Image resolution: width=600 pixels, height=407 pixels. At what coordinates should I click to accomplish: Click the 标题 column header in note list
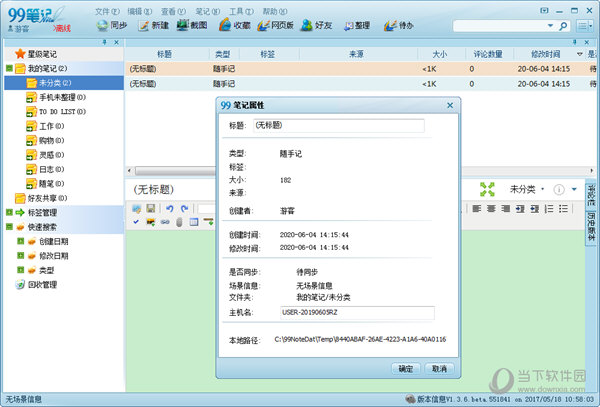(x=165, y=54)
